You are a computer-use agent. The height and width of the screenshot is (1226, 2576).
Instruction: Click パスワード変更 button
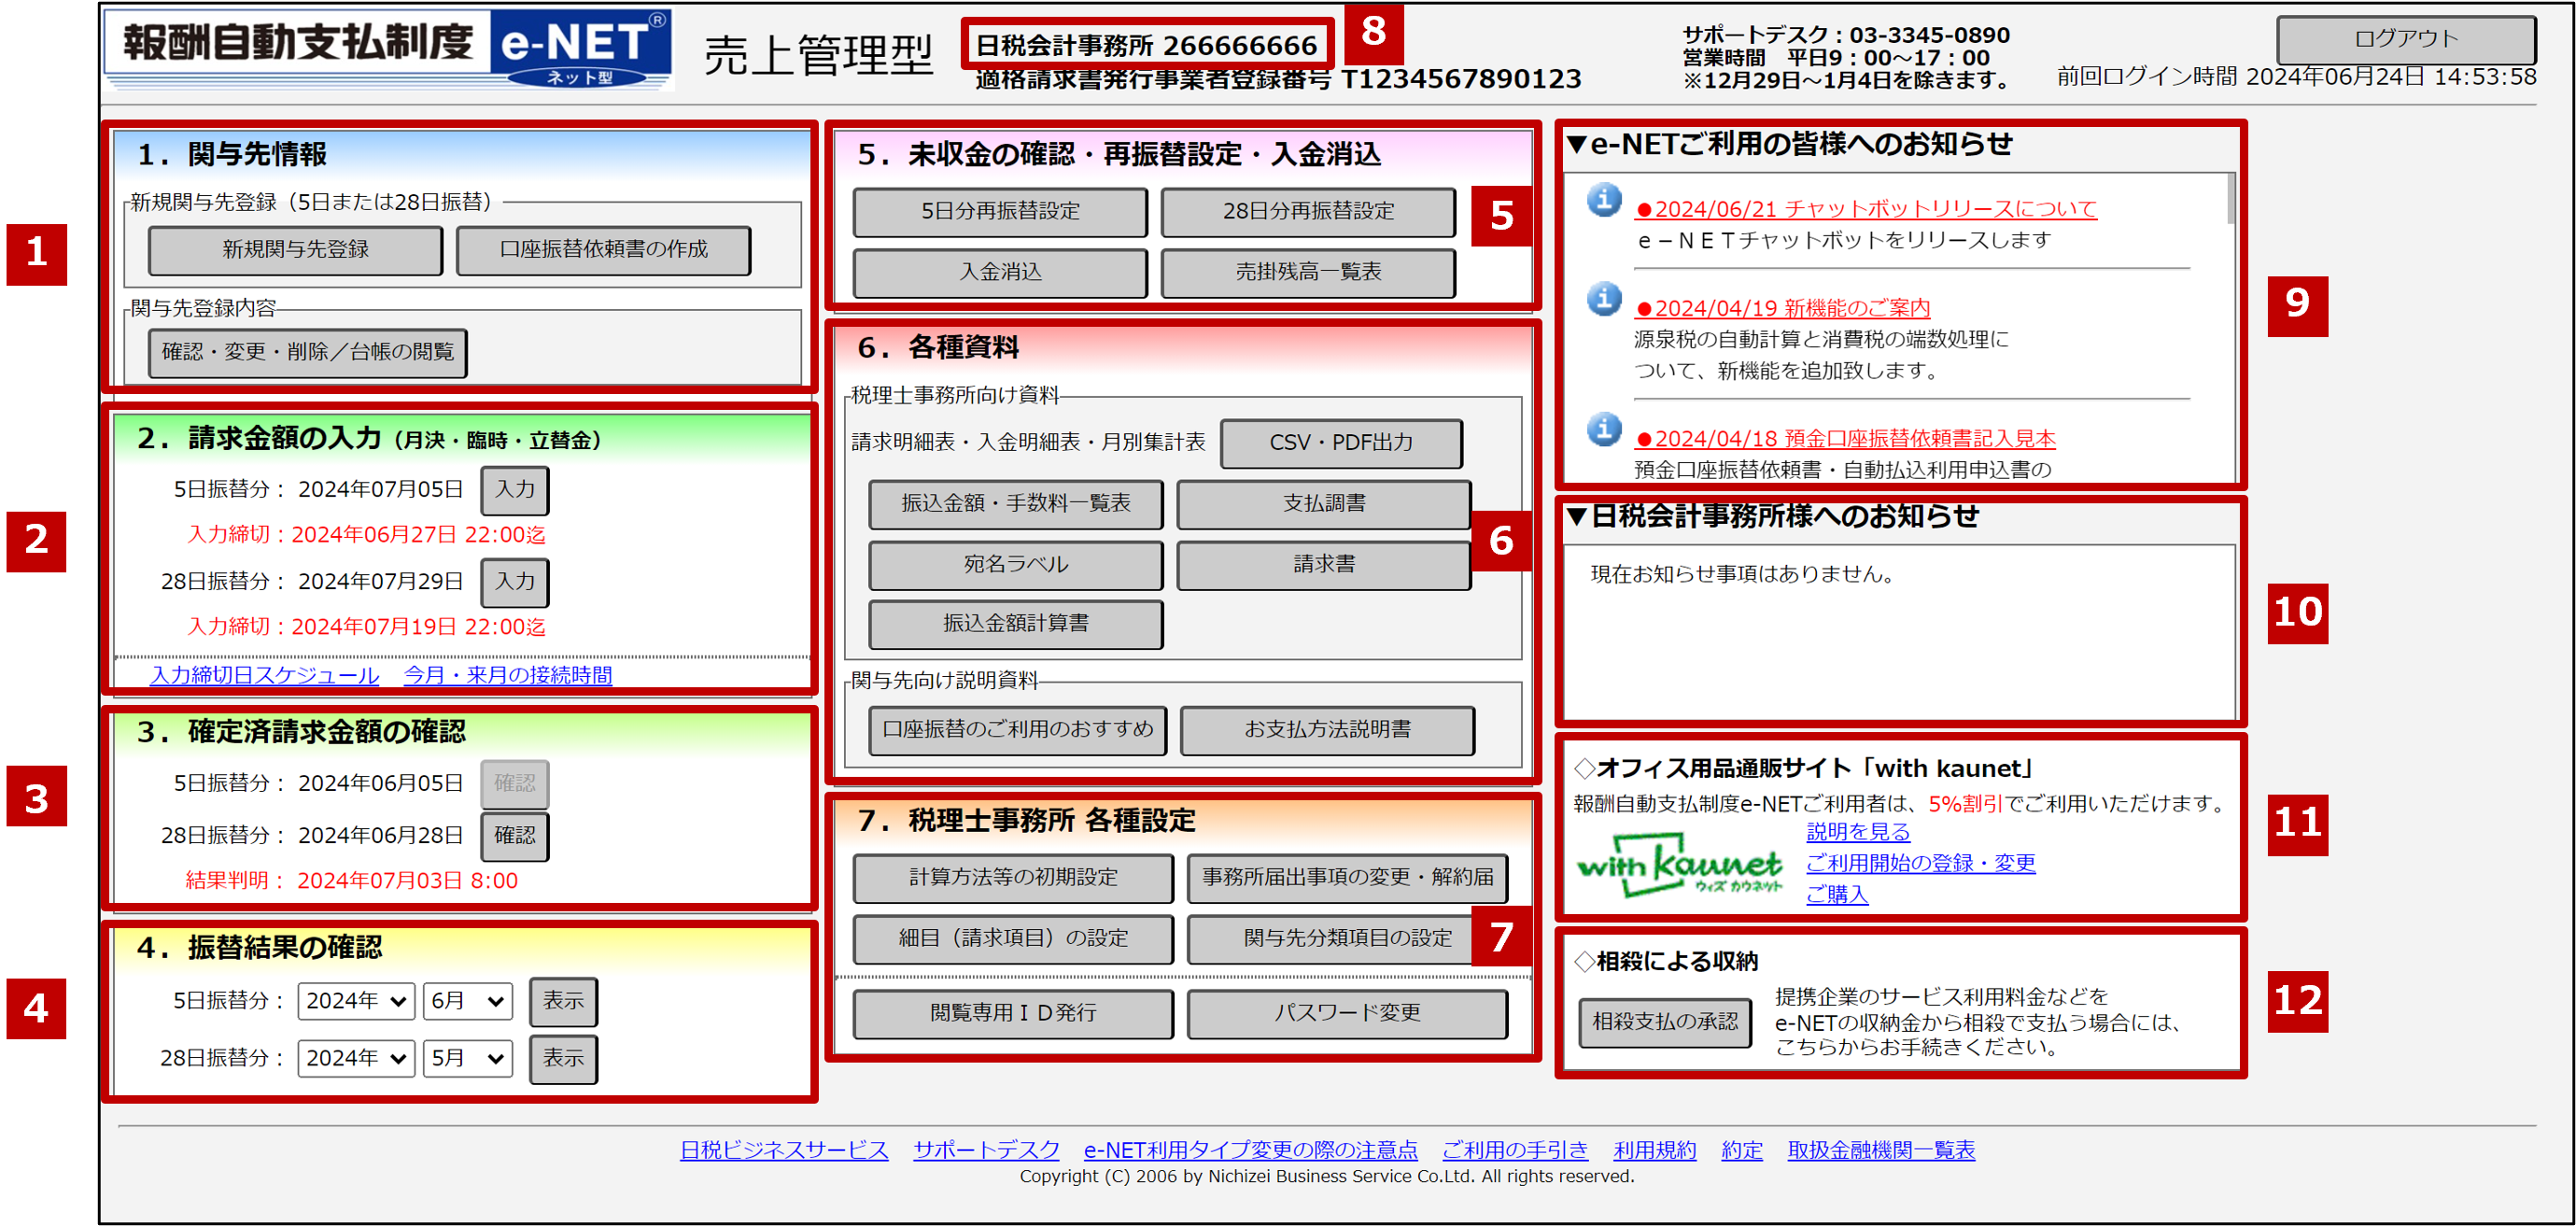click(1346, 1013)
